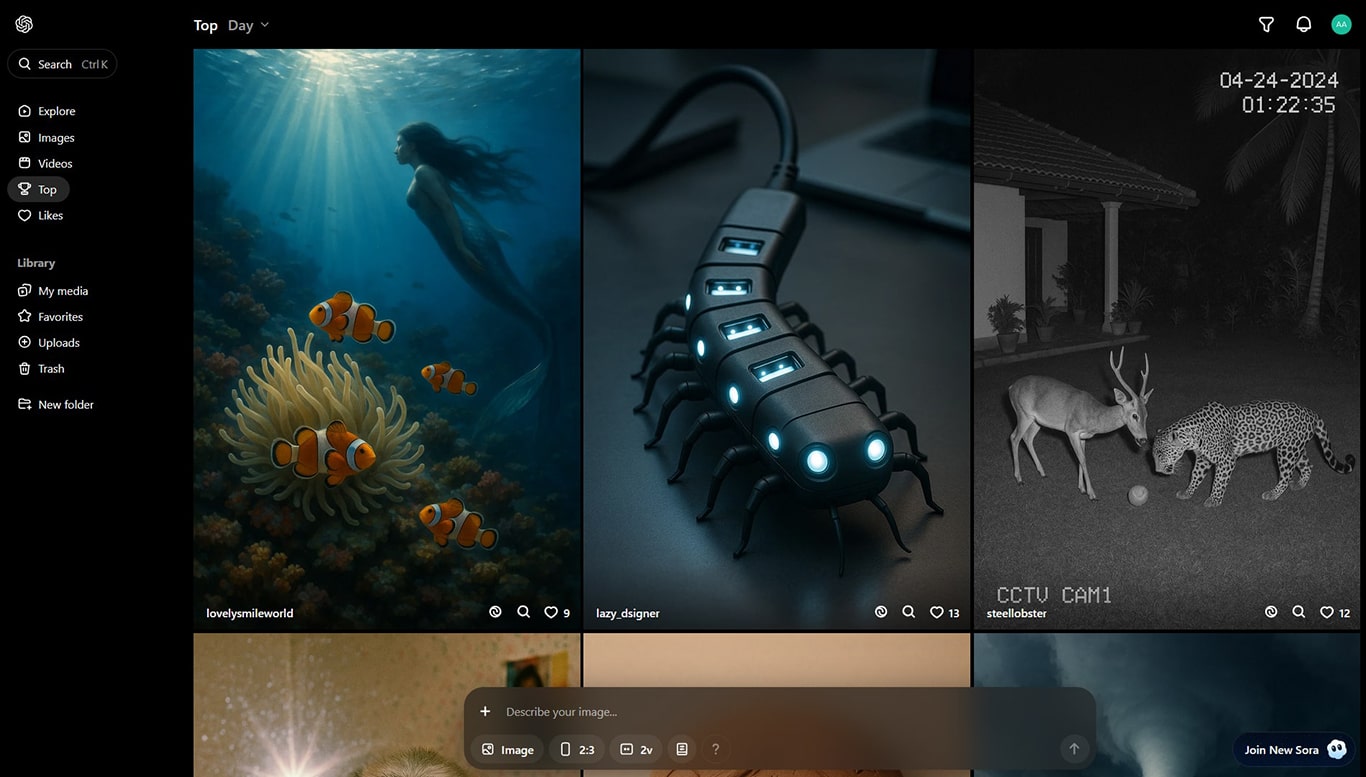Open the AA profile avatar menu

click(x=1341, y=25)
